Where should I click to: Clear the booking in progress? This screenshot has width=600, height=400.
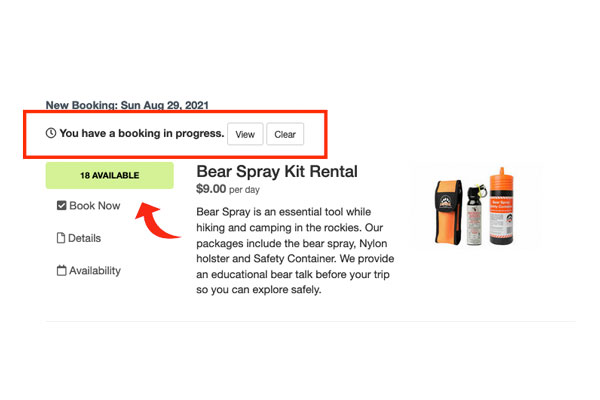[284, 134]
